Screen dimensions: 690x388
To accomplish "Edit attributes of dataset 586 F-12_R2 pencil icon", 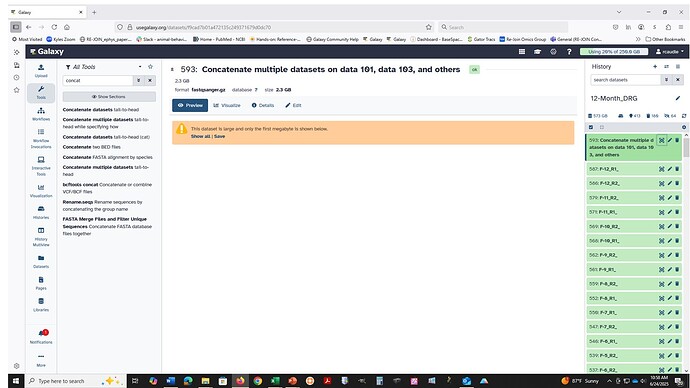I will point(669,183).
